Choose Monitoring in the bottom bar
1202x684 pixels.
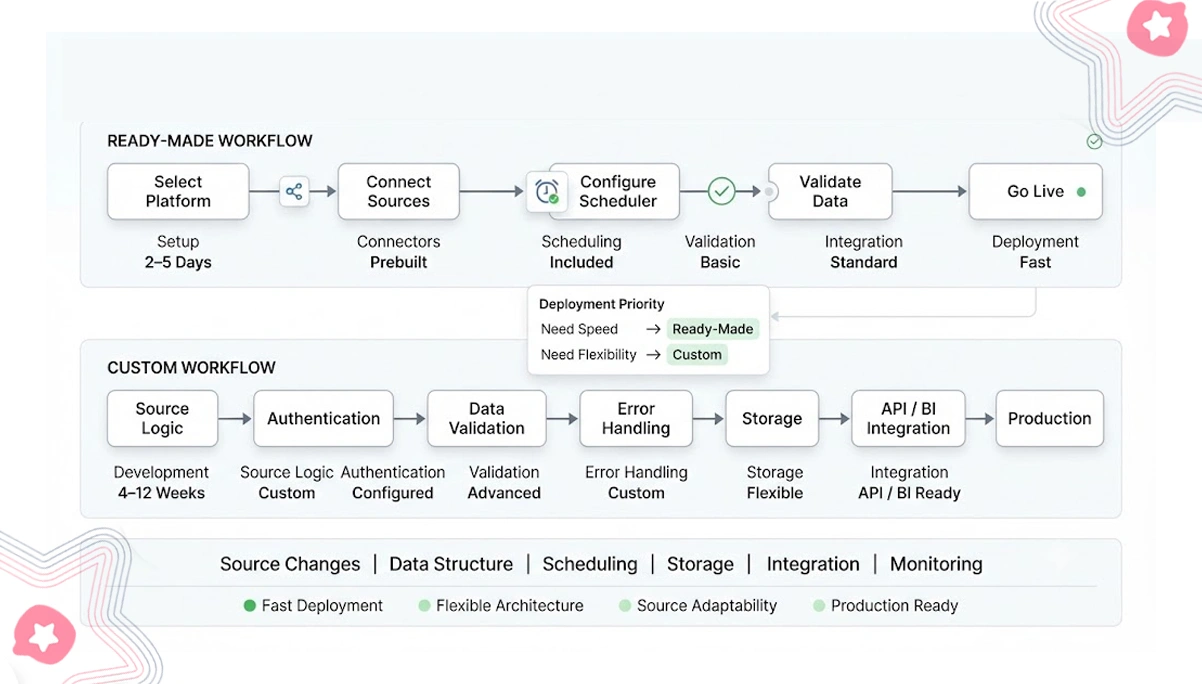click(936, 564)
